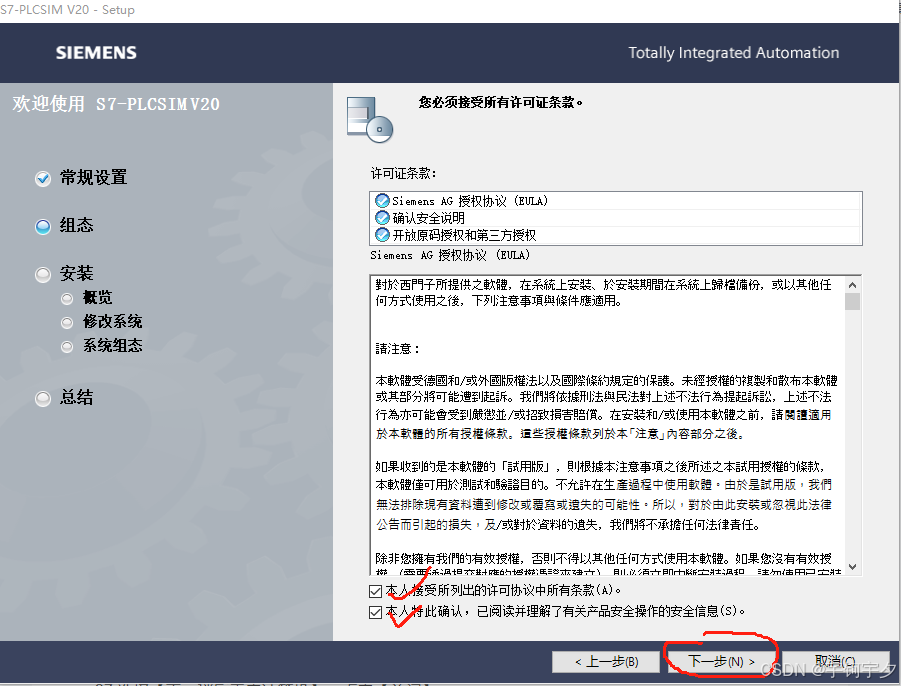Click the 修改系统 sub-step indicator
The width and height of the screenshot is (901, 686).
tap(67, 323)
